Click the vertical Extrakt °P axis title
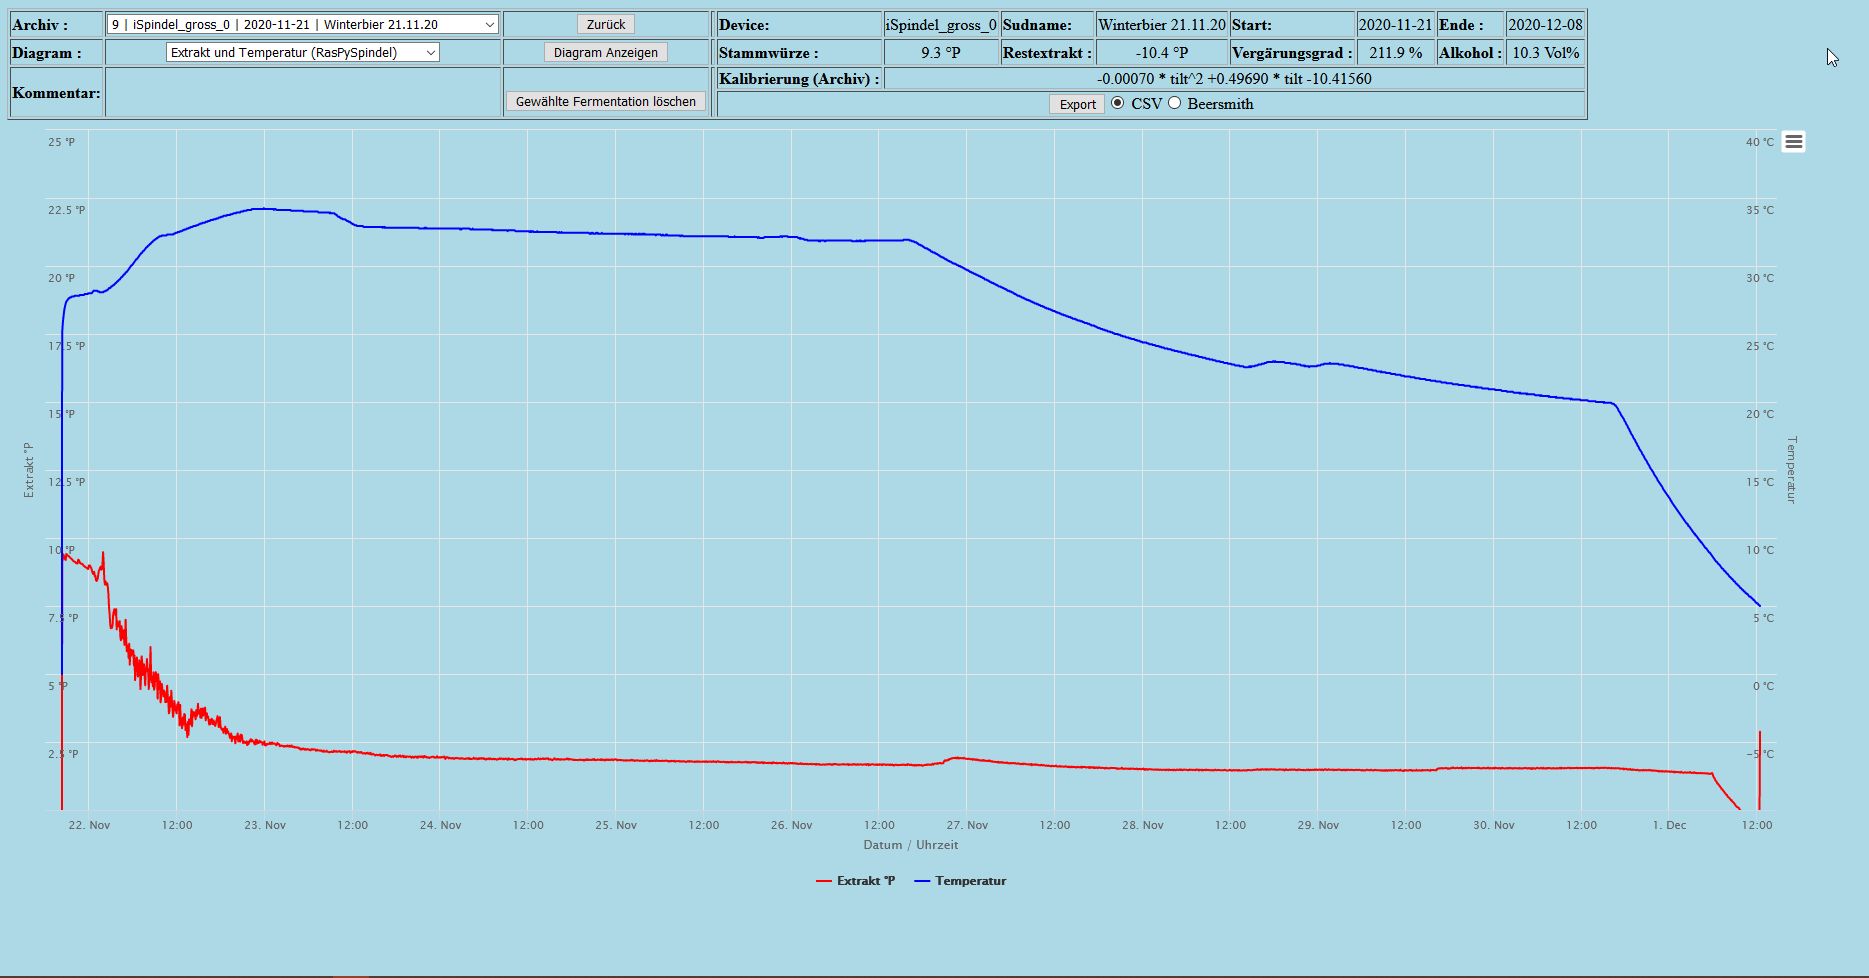Viewport: 1869px width, 978px height. tap(29, 470)
